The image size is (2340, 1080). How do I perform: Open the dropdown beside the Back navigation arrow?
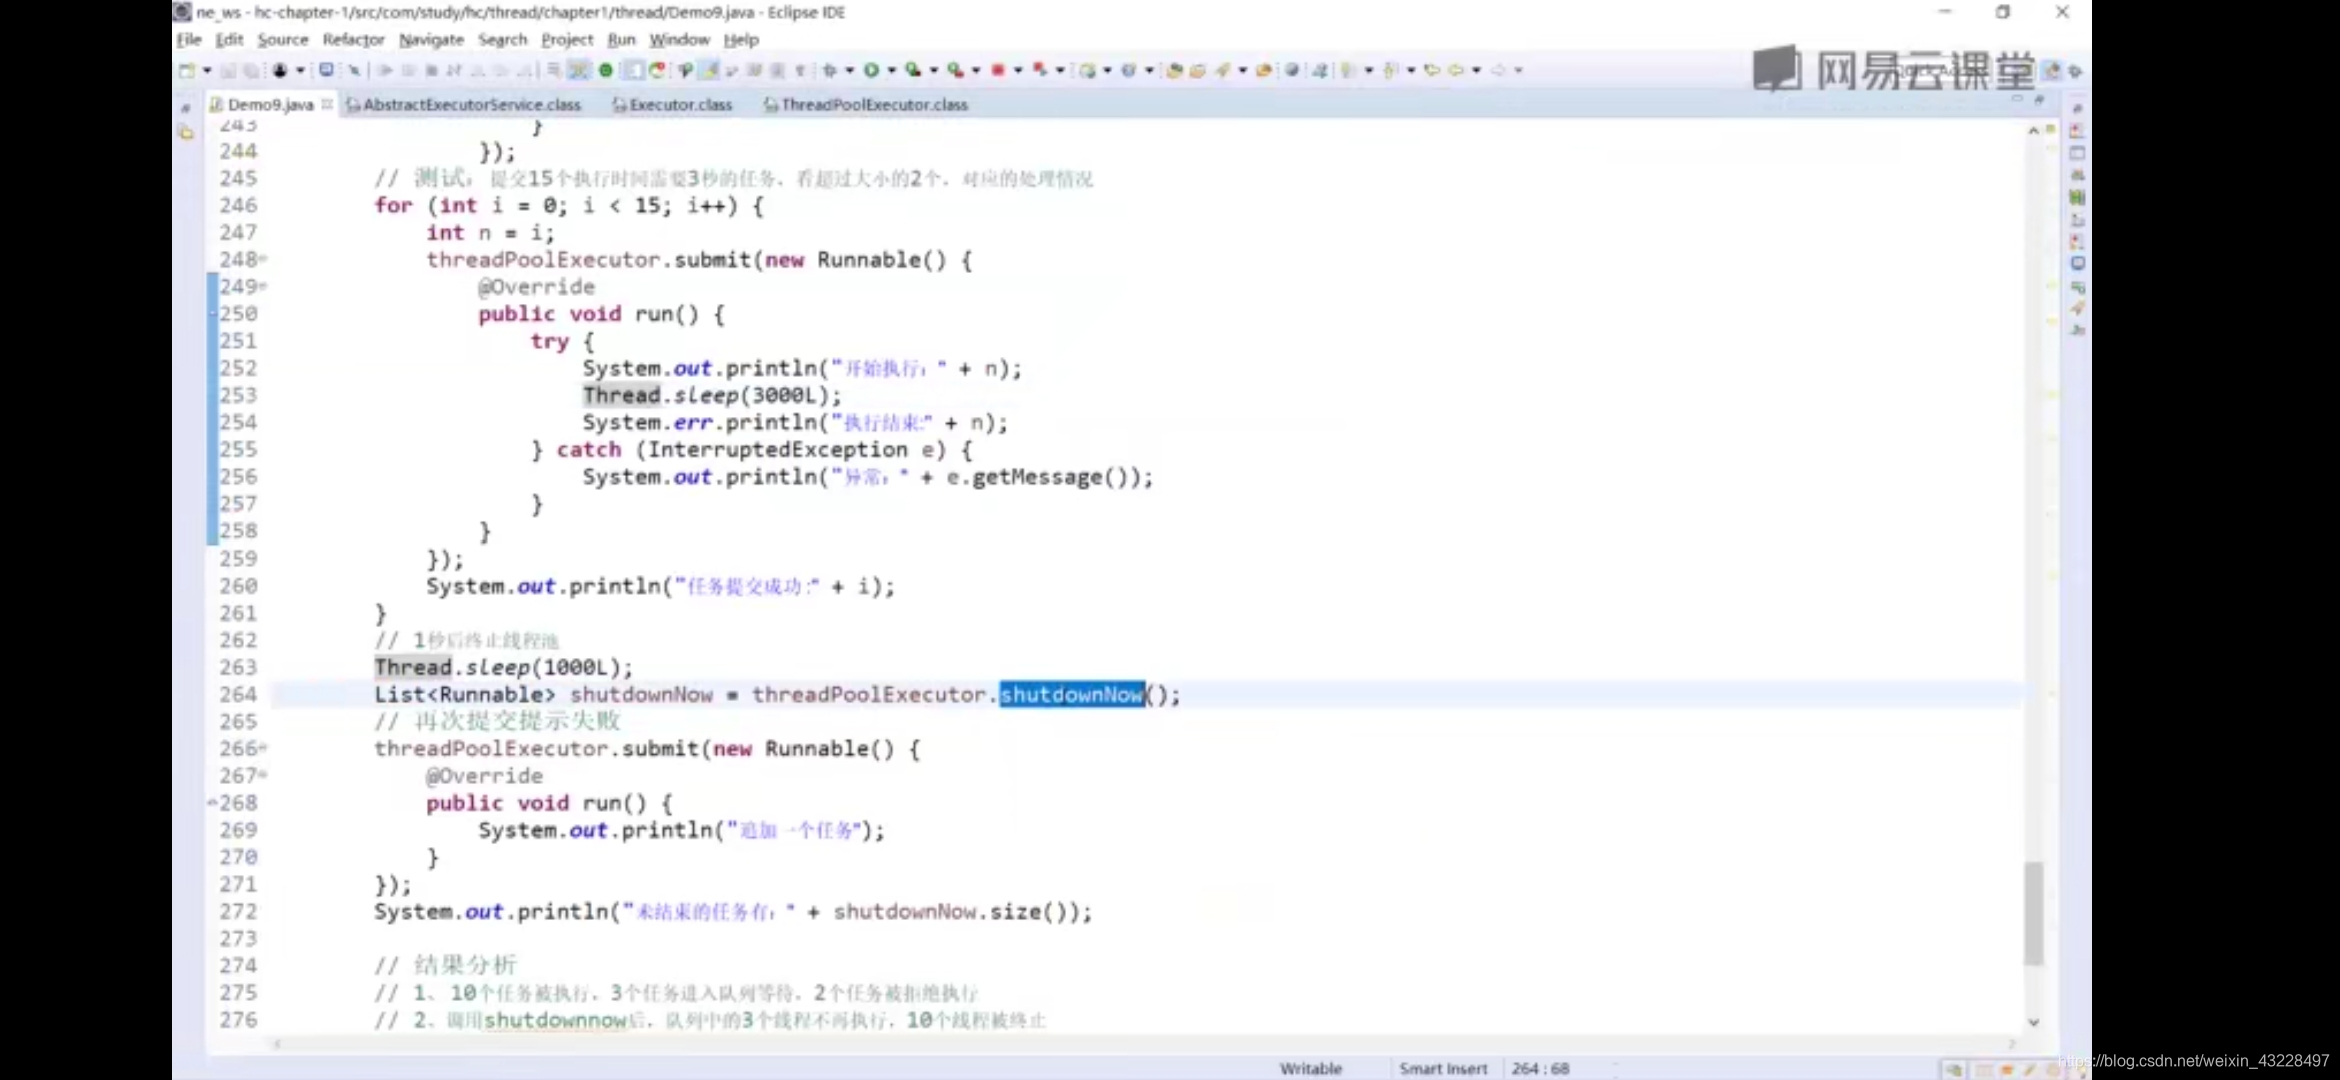pyautogui.click(x=1476, y=70)
